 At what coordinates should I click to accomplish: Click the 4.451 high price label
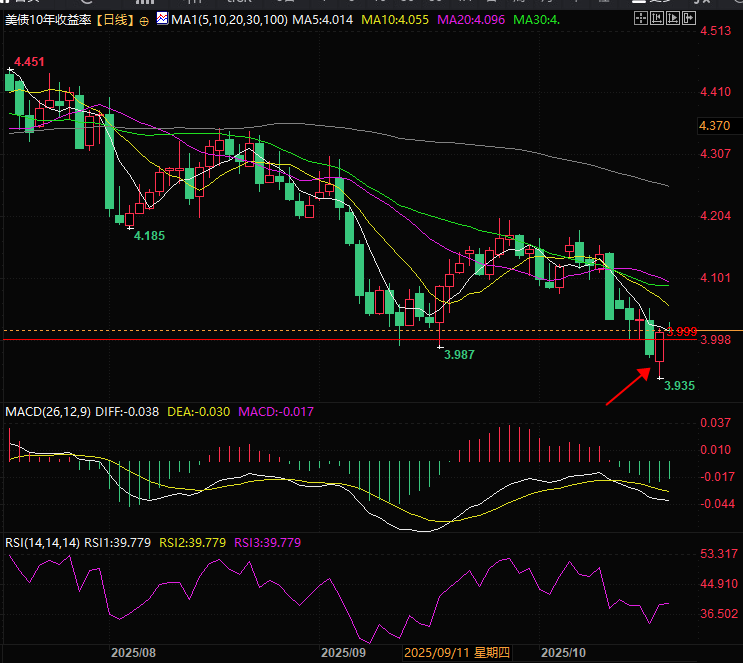(x=30, y=62)
